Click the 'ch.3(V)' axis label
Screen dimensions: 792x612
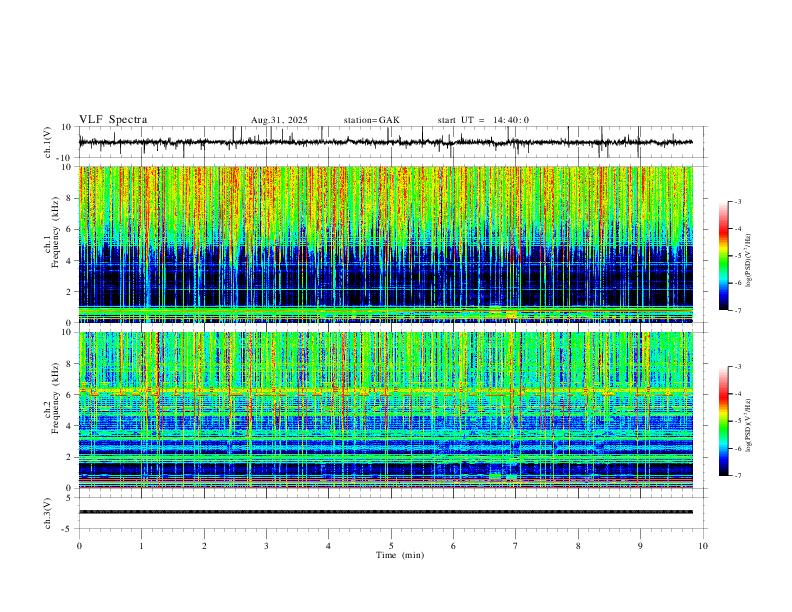48,513
